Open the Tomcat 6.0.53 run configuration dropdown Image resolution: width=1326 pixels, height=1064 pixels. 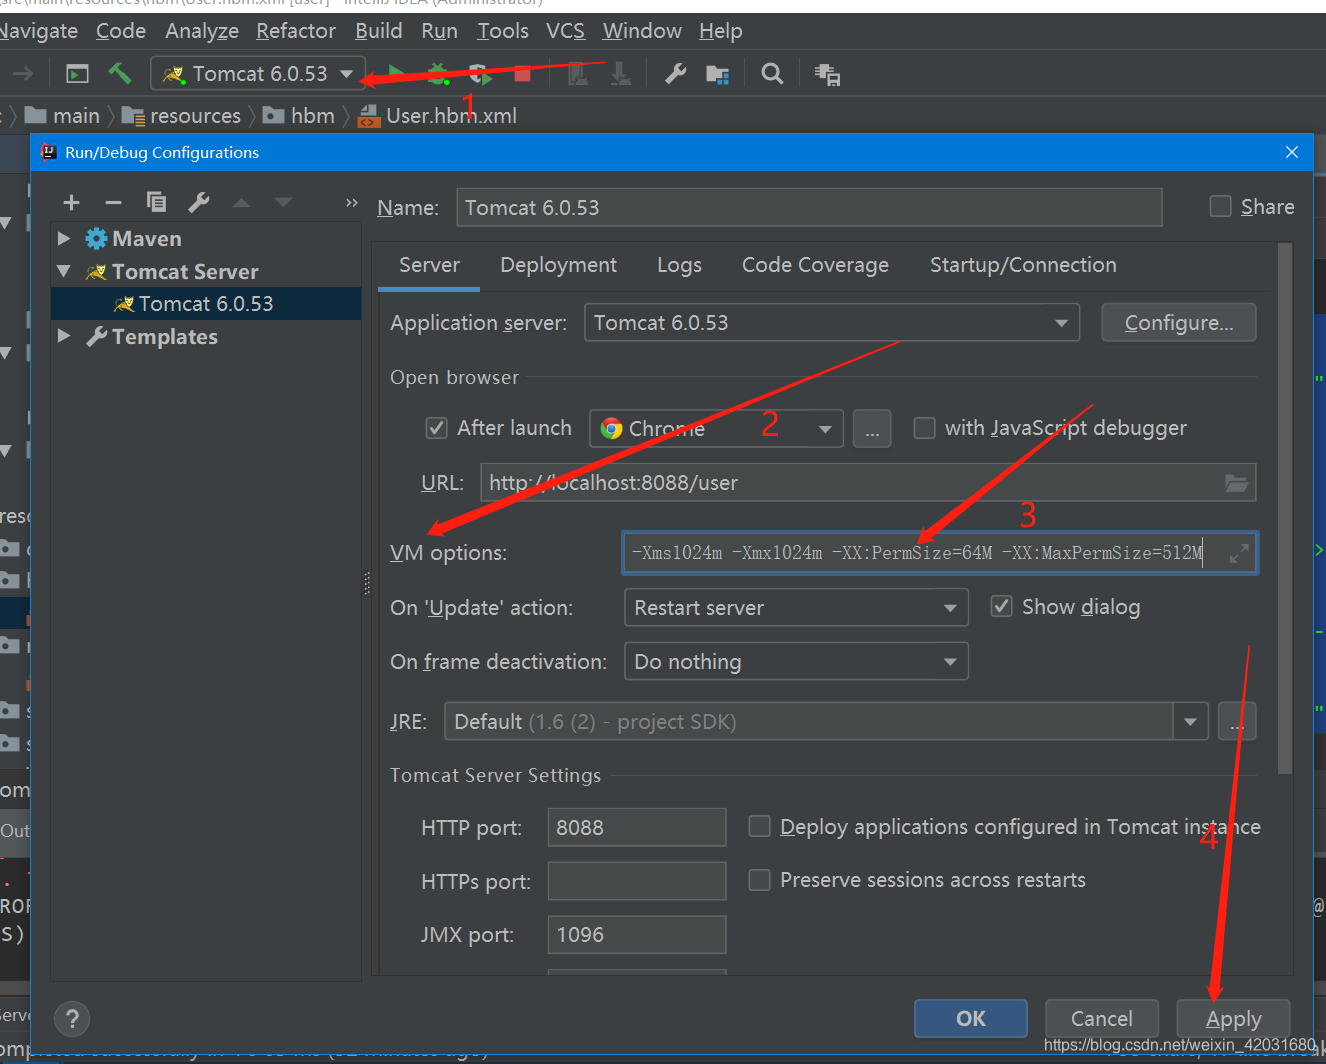pos(258,73)
